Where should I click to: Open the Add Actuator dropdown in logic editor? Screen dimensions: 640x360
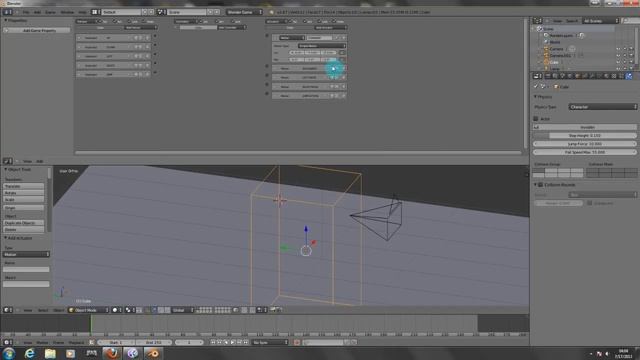pyautogui.click(x=330, y=27)
